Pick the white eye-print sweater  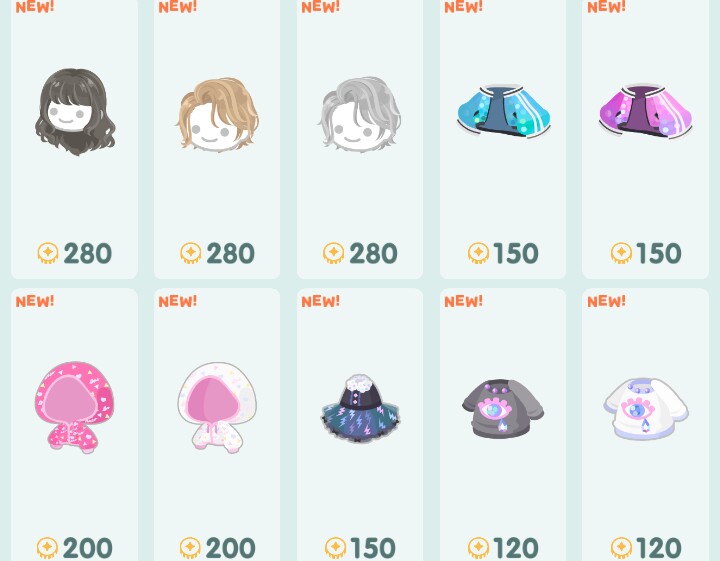click(646, 408)
